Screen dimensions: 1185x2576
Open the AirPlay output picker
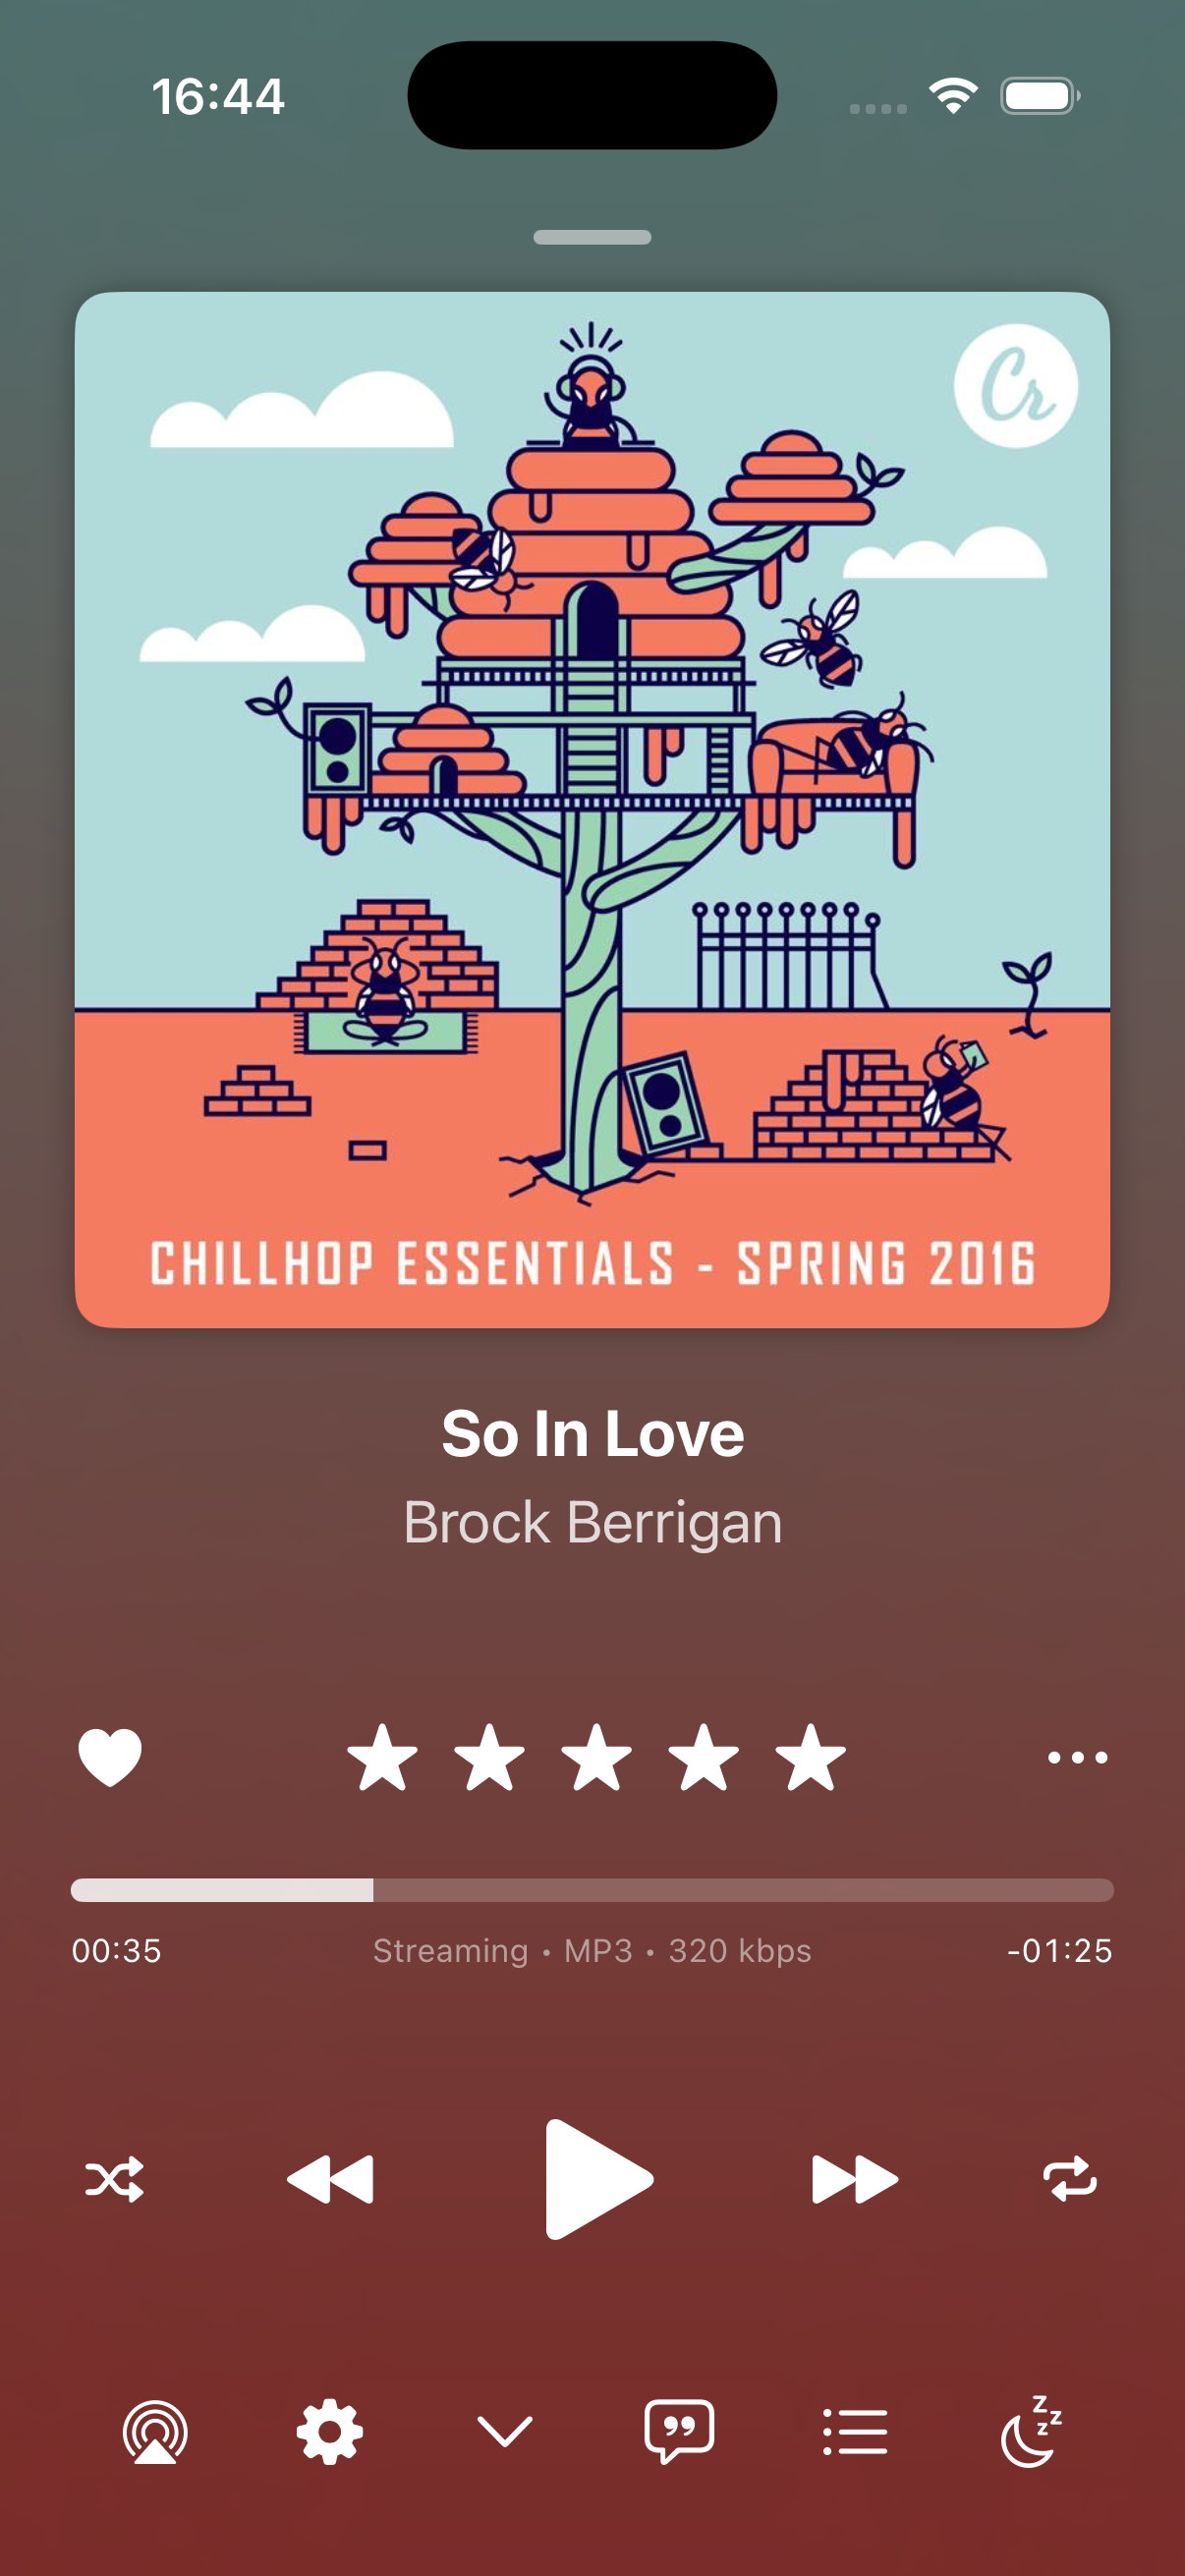pos(155,2432)
